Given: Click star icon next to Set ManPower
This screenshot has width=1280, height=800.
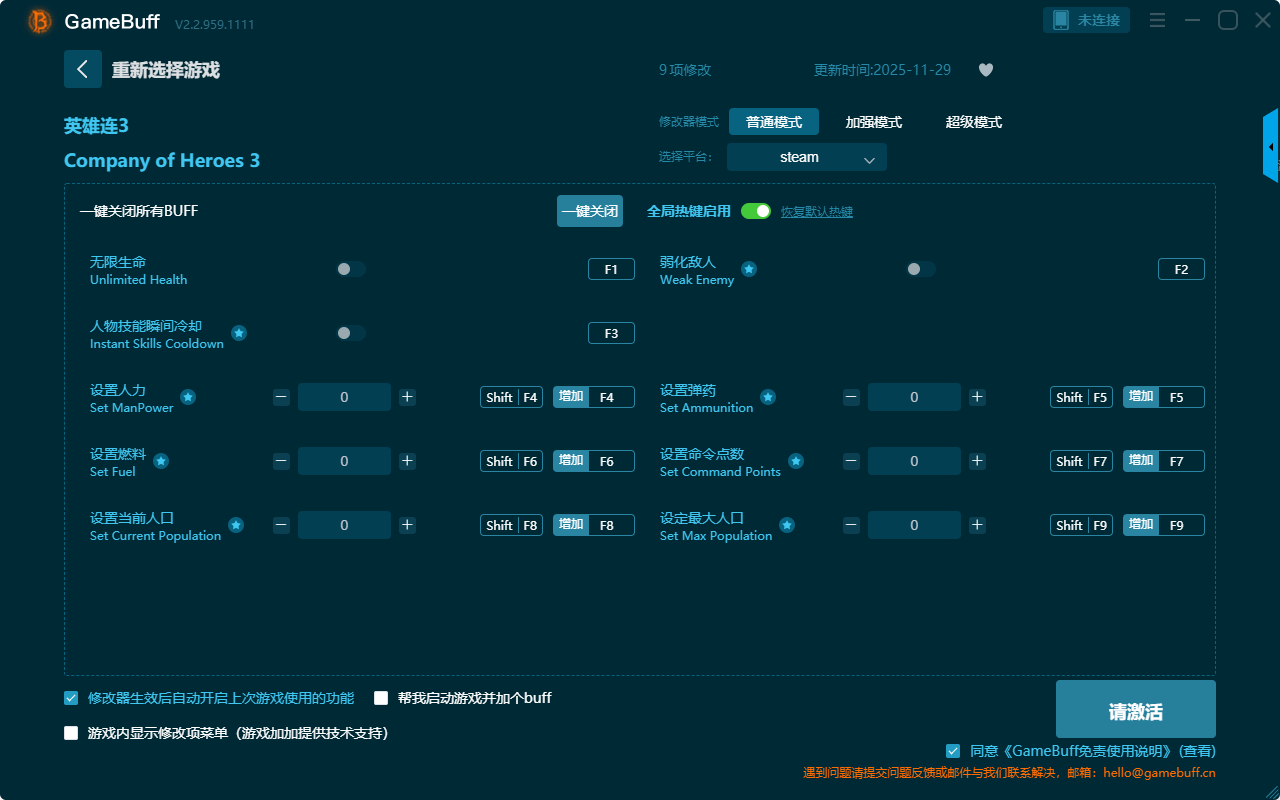Looking at the screenshot, I should click(x=188, y=397).
